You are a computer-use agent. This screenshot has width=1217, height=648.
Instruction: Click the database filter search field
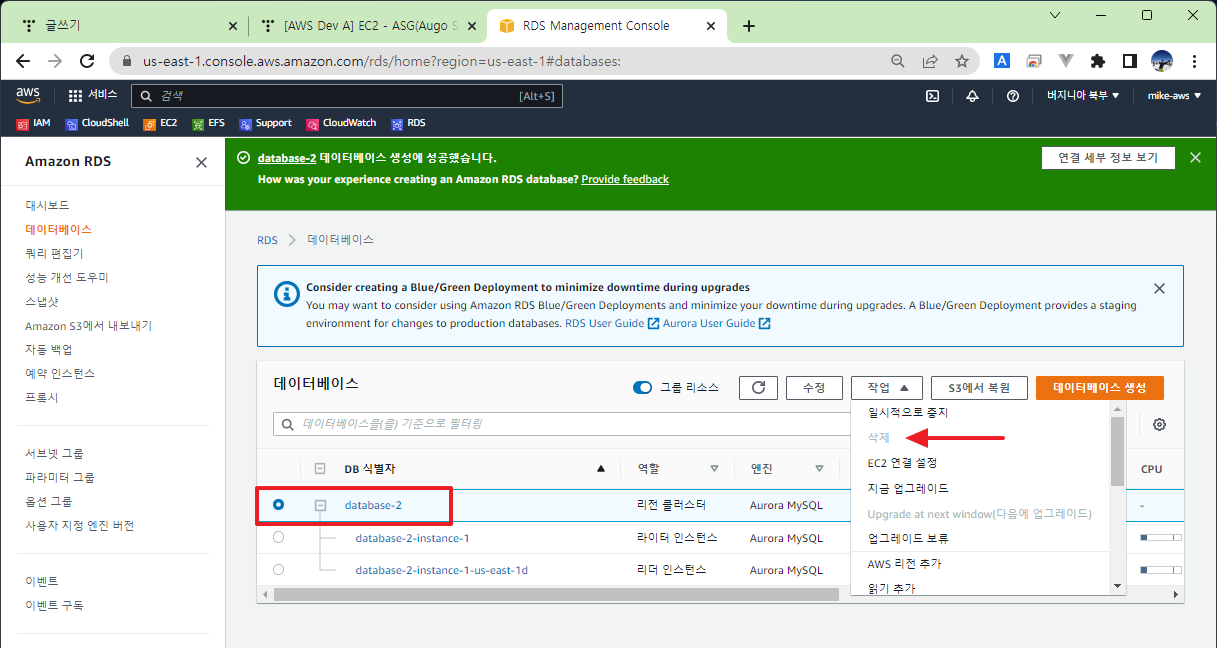click(x=562, y=424)
